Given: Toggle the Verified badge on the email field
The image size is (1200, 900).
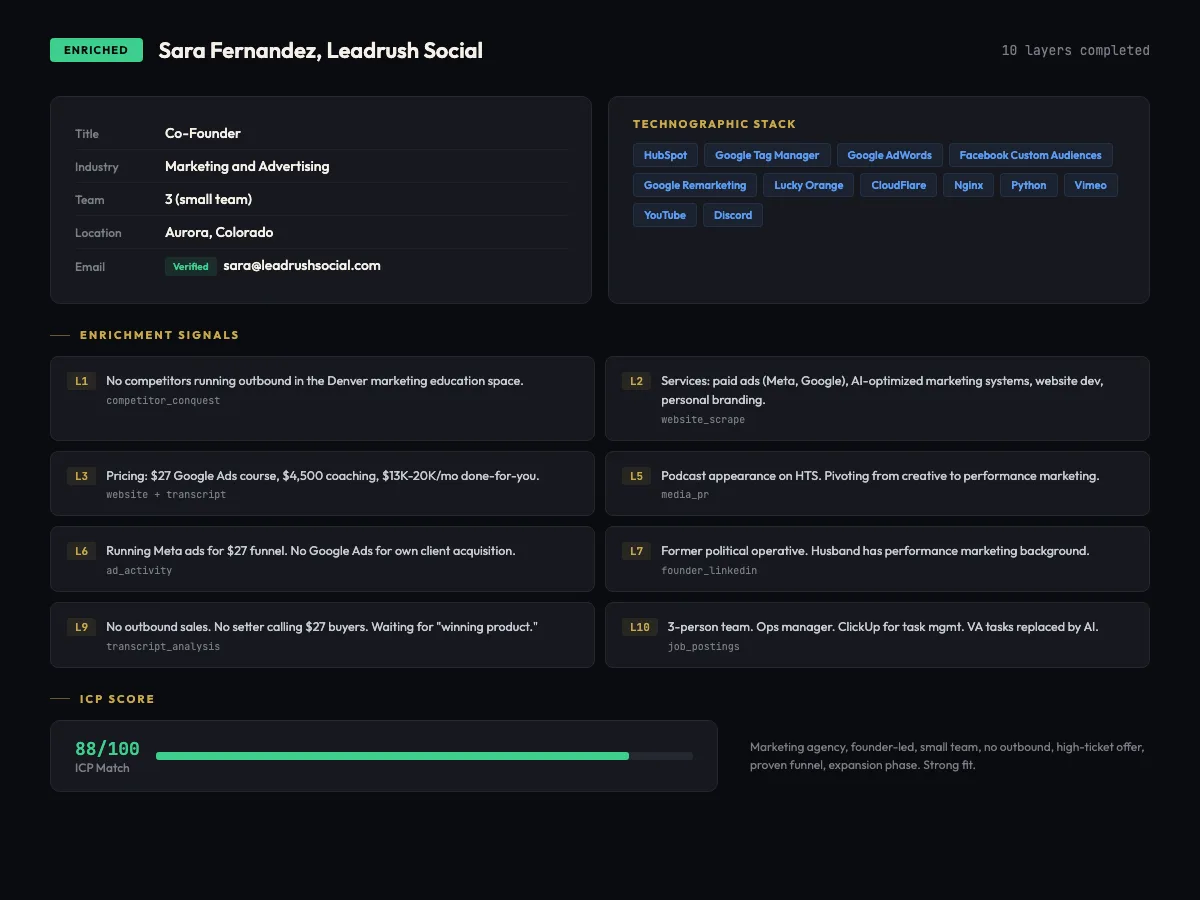Looking at the screenshot, I should pos(191,266).
